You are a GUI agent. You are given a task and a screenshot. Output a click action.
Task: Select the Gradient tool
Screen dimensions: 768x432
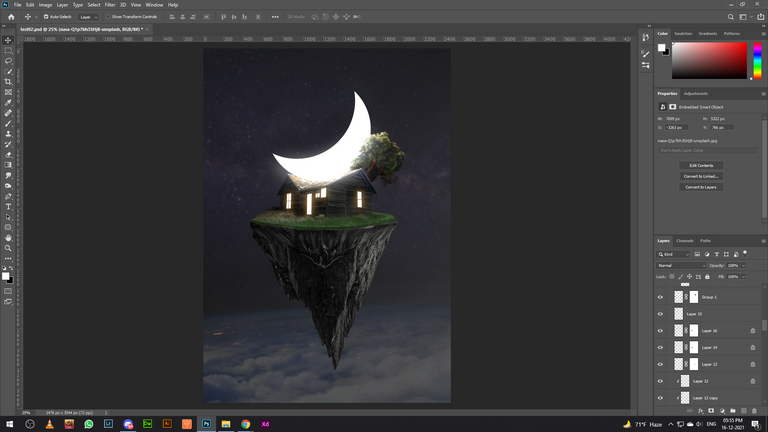tap(8, 165)
